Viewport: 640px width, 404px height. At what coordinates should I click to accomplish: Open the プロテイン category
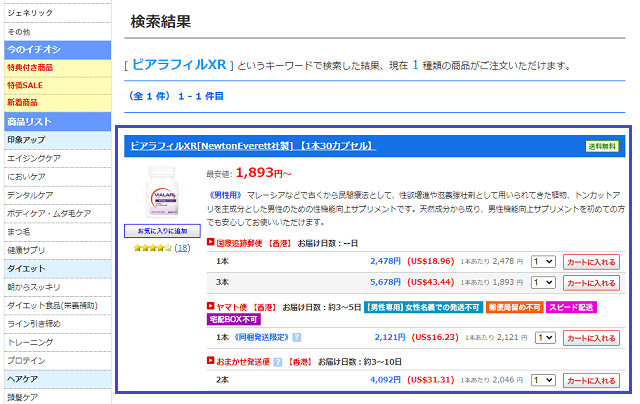click(x=58, y=360)
